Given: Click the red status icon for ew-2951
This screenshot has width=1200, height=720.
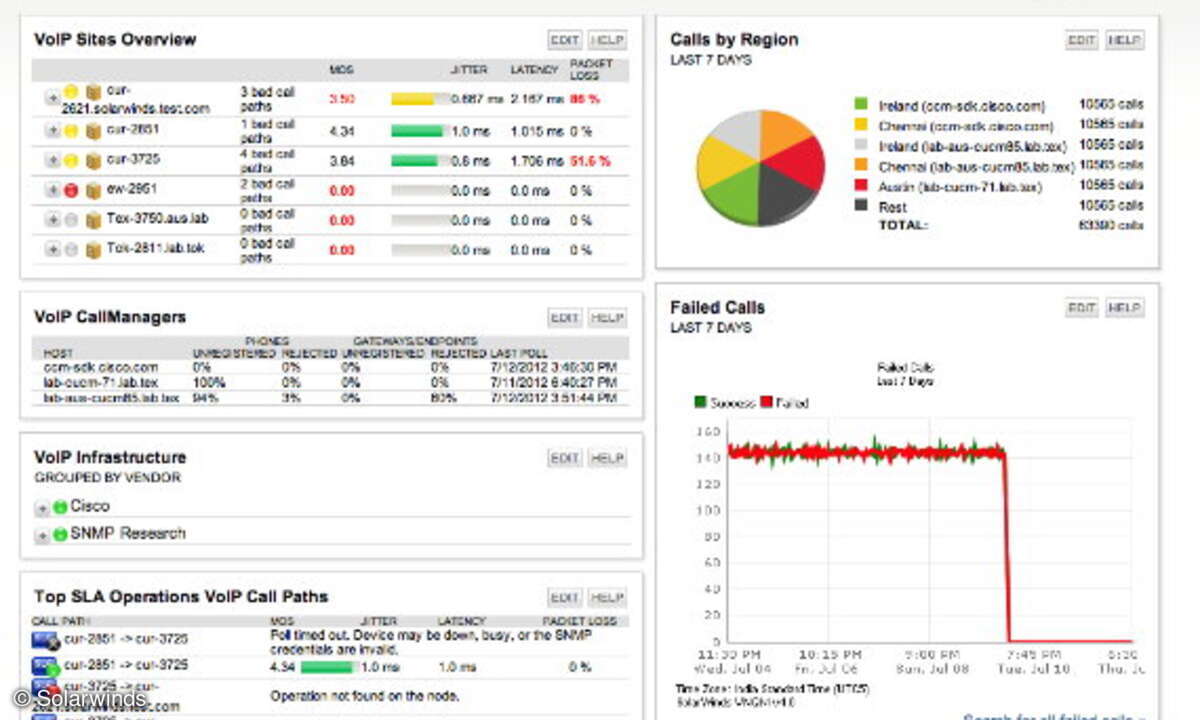Looking at the screenshot, I should click(71, 190).
